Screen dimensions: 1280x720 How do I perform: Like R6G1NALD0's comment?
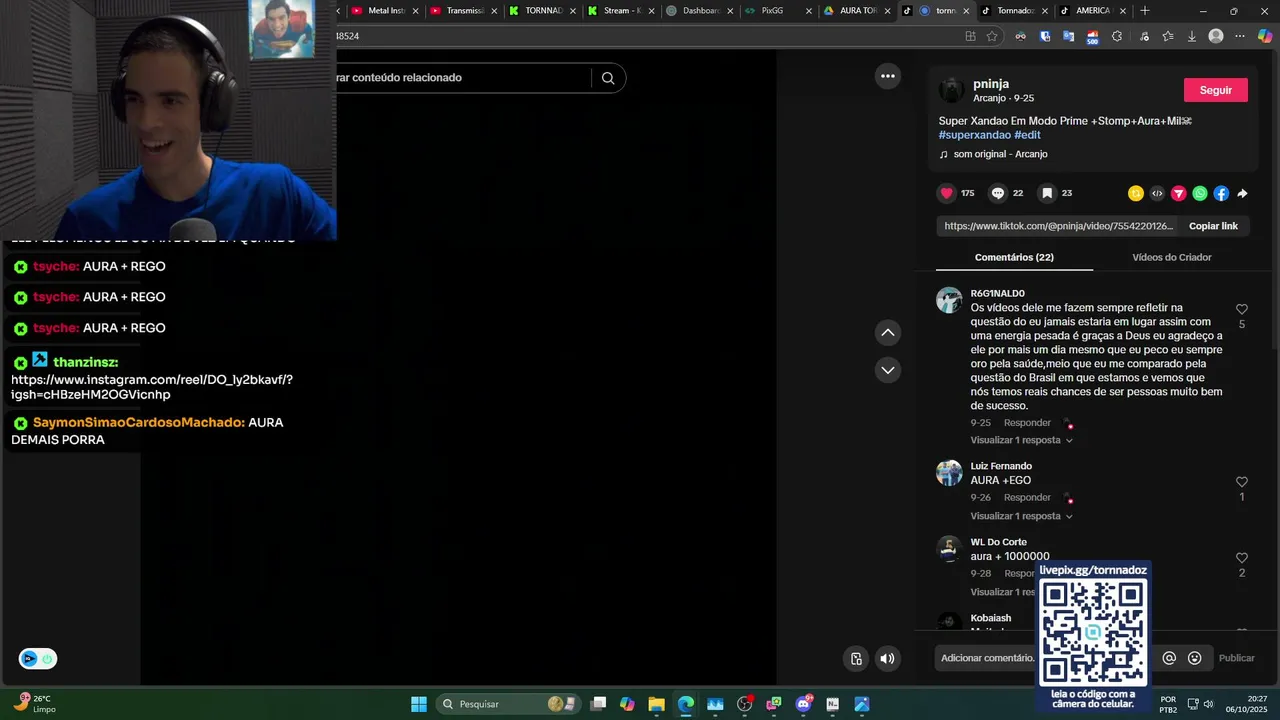1242,310
